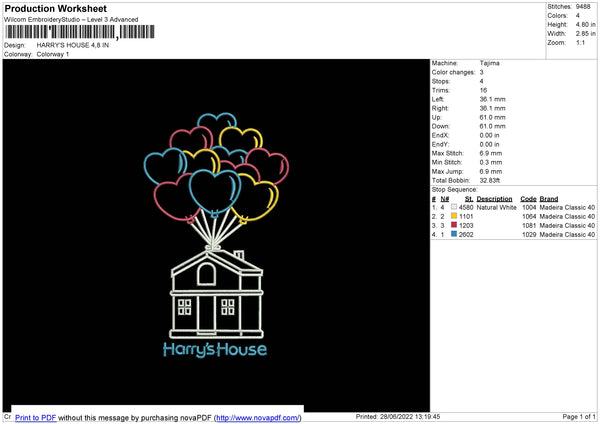This screenshot has height=424, width=600.
Task: Click the blue 2602 thread swatch
Action: (x=454, y=234)
